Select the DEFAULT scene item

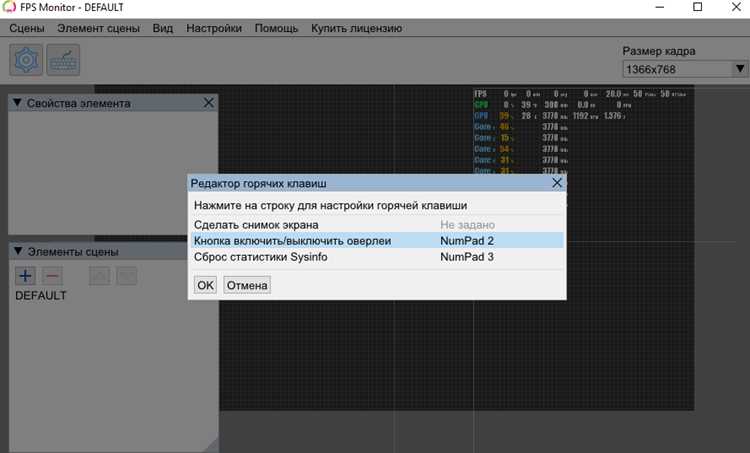[x=41, y=296]
